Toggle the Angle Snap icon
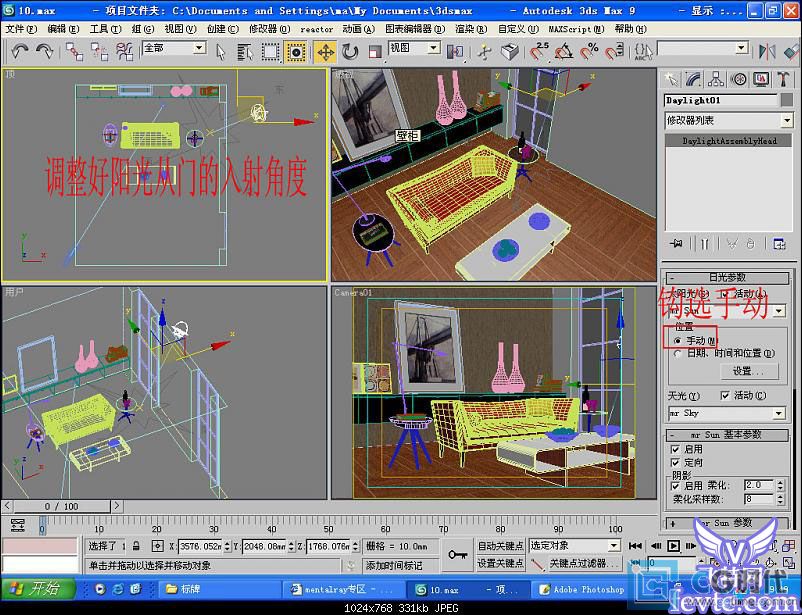 [x=564, y=52]
